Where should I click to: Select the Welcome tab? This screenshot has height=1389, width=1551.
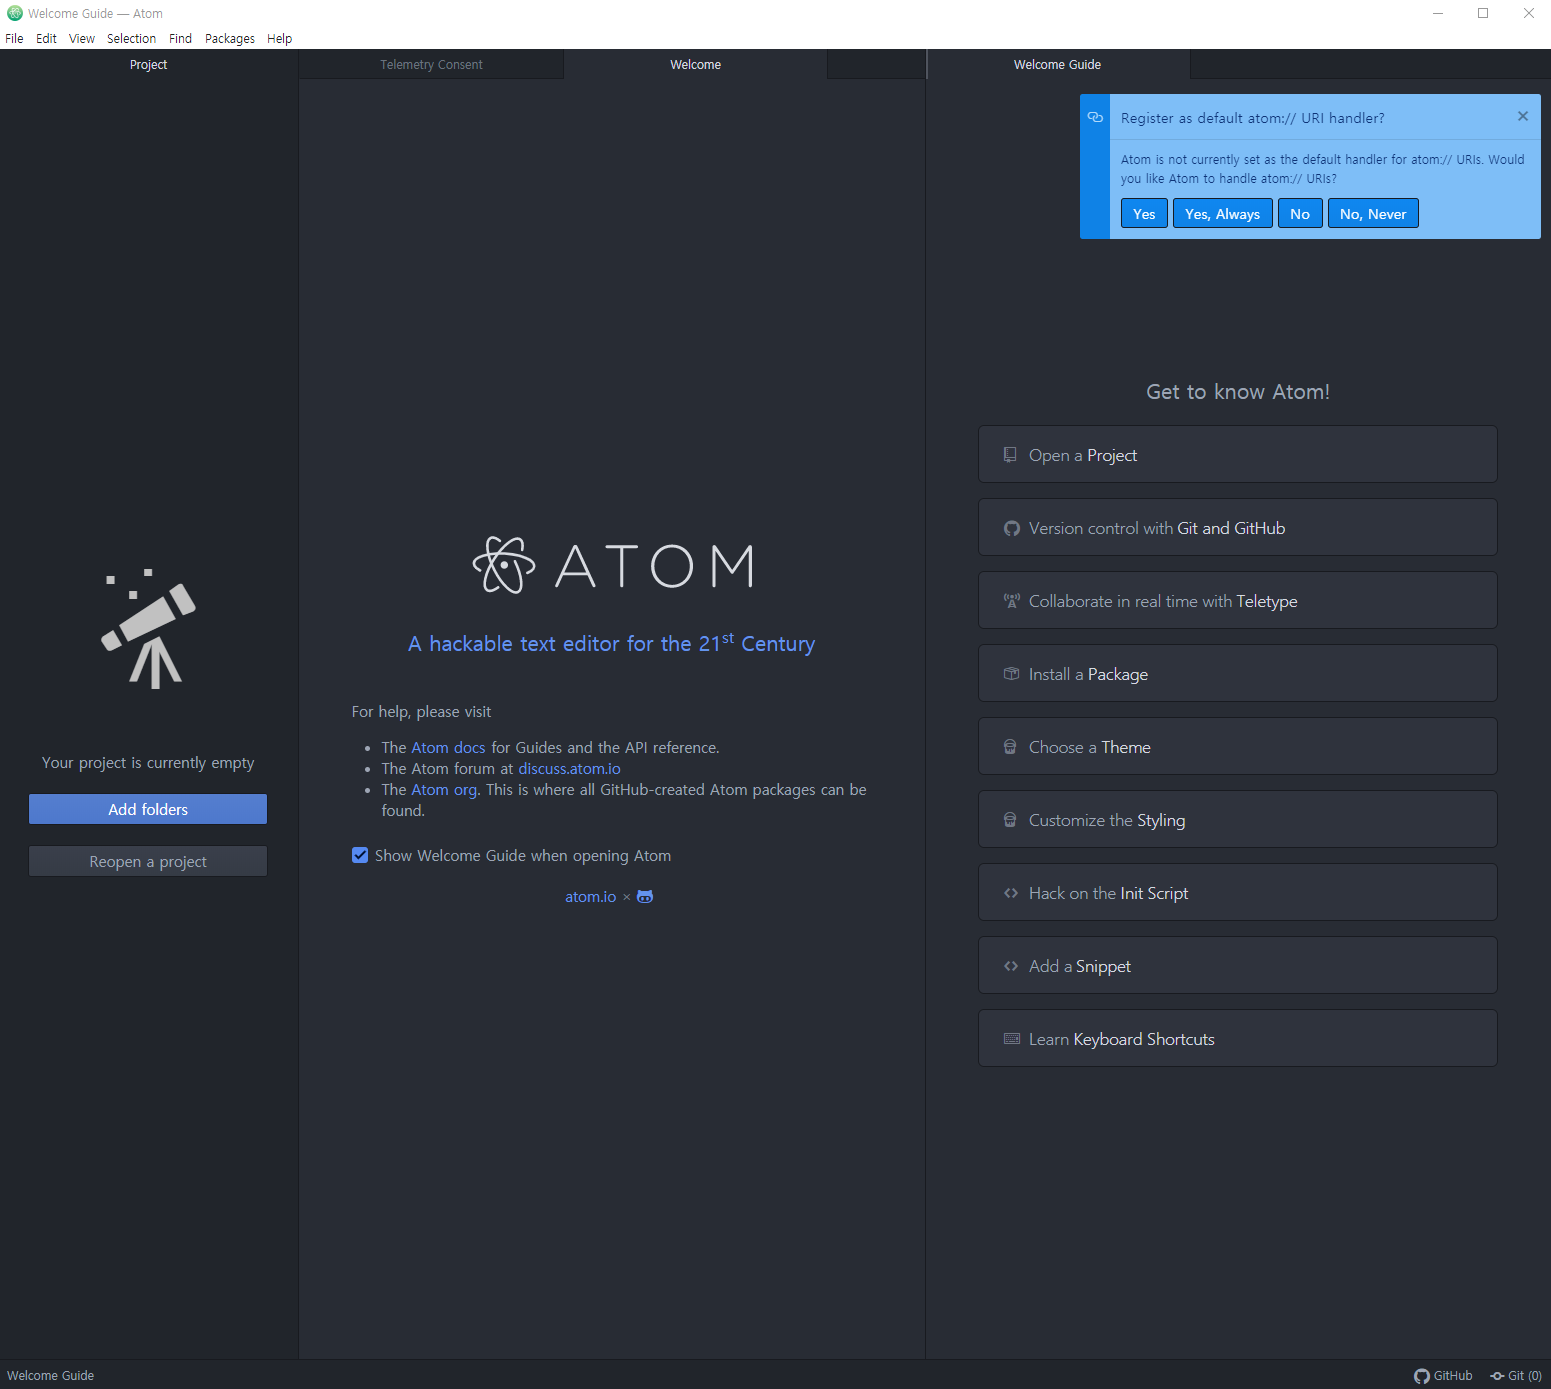(695, 65)
